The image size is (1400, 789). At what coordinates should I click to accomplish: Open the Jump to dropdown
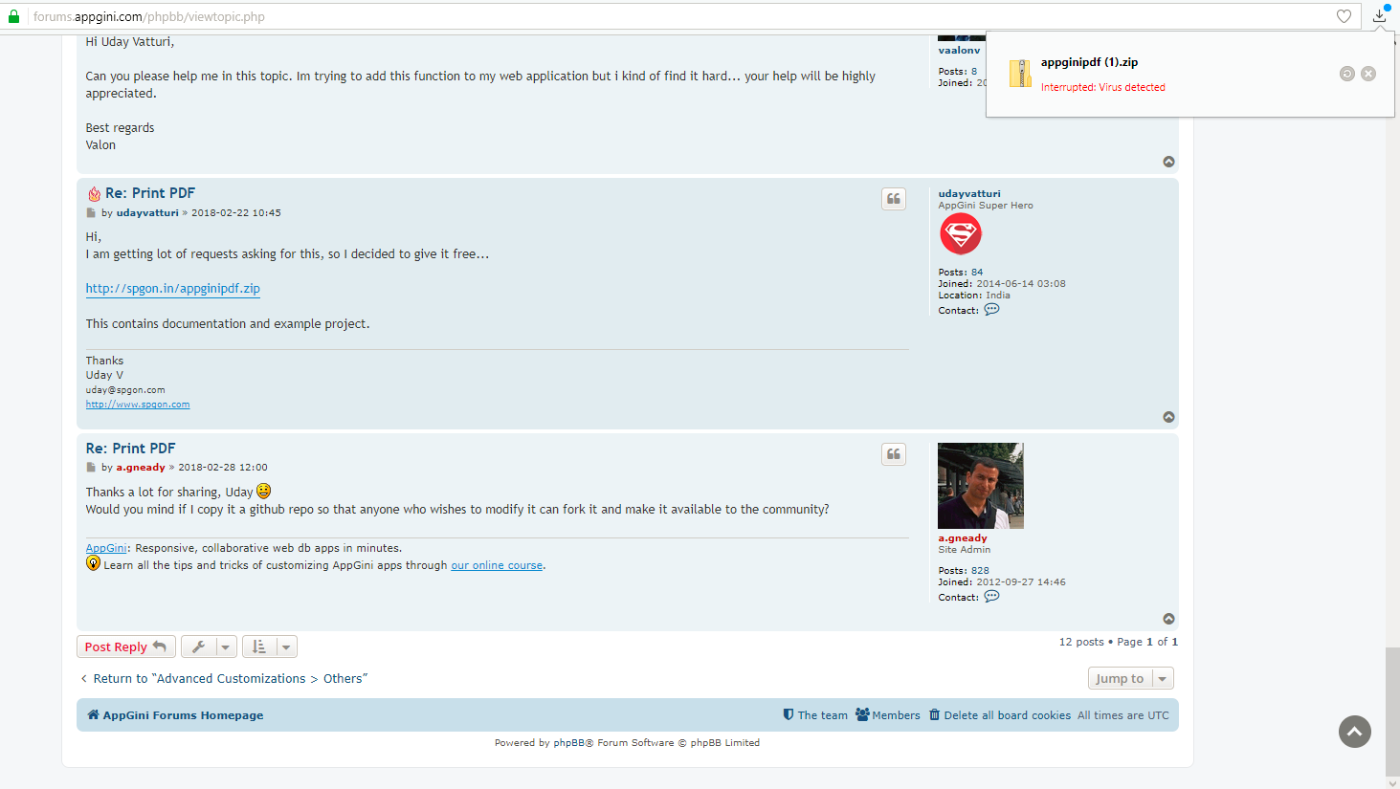click(x=1131, y=678)
